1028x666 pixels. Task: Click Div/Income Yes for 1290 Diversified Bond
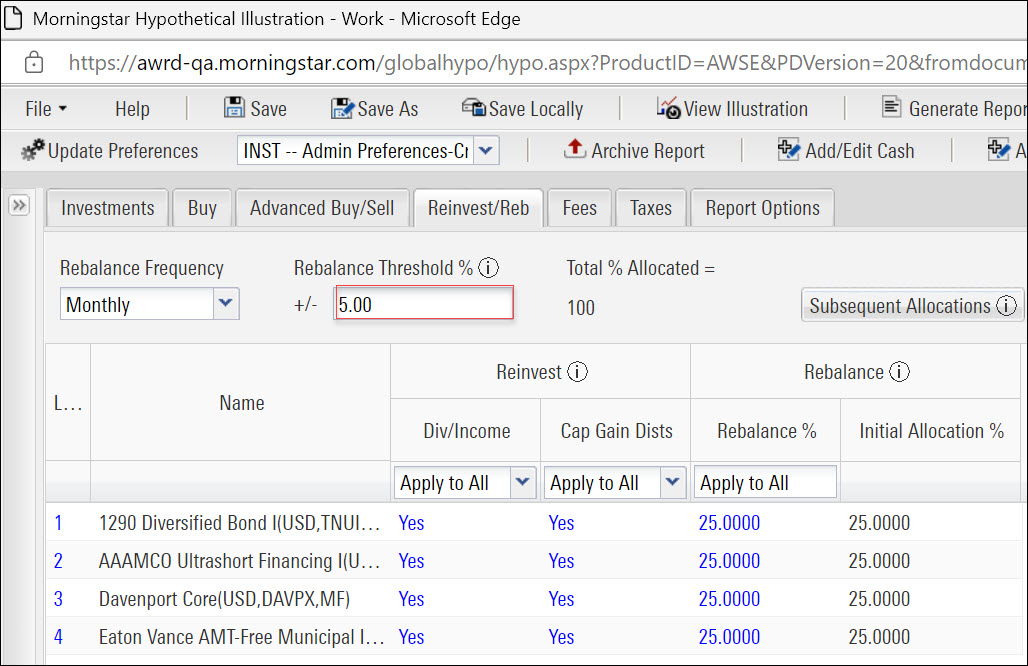click(411, 522)
